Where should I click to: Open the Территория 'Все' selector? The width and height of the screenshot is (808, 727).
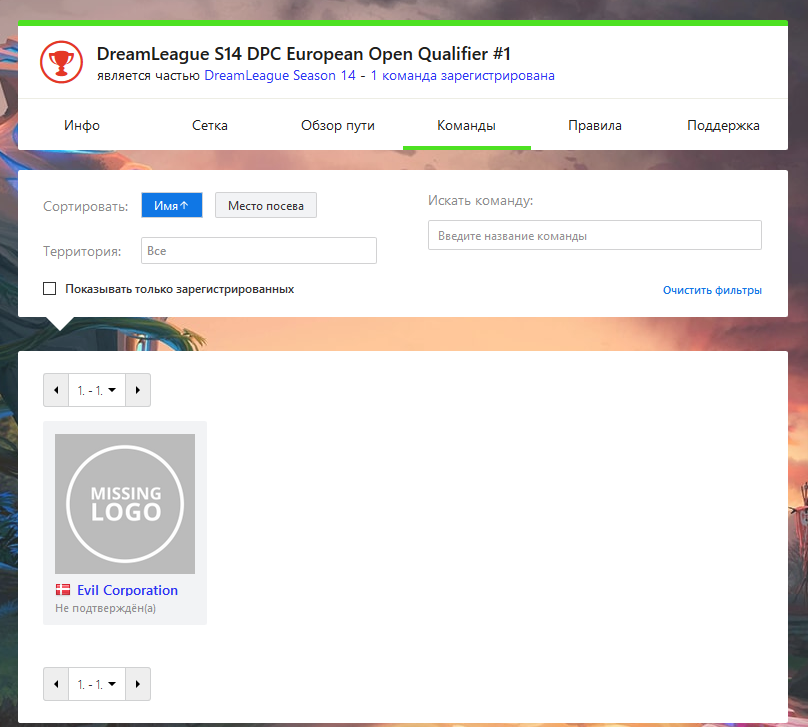(x=259, y=250)
